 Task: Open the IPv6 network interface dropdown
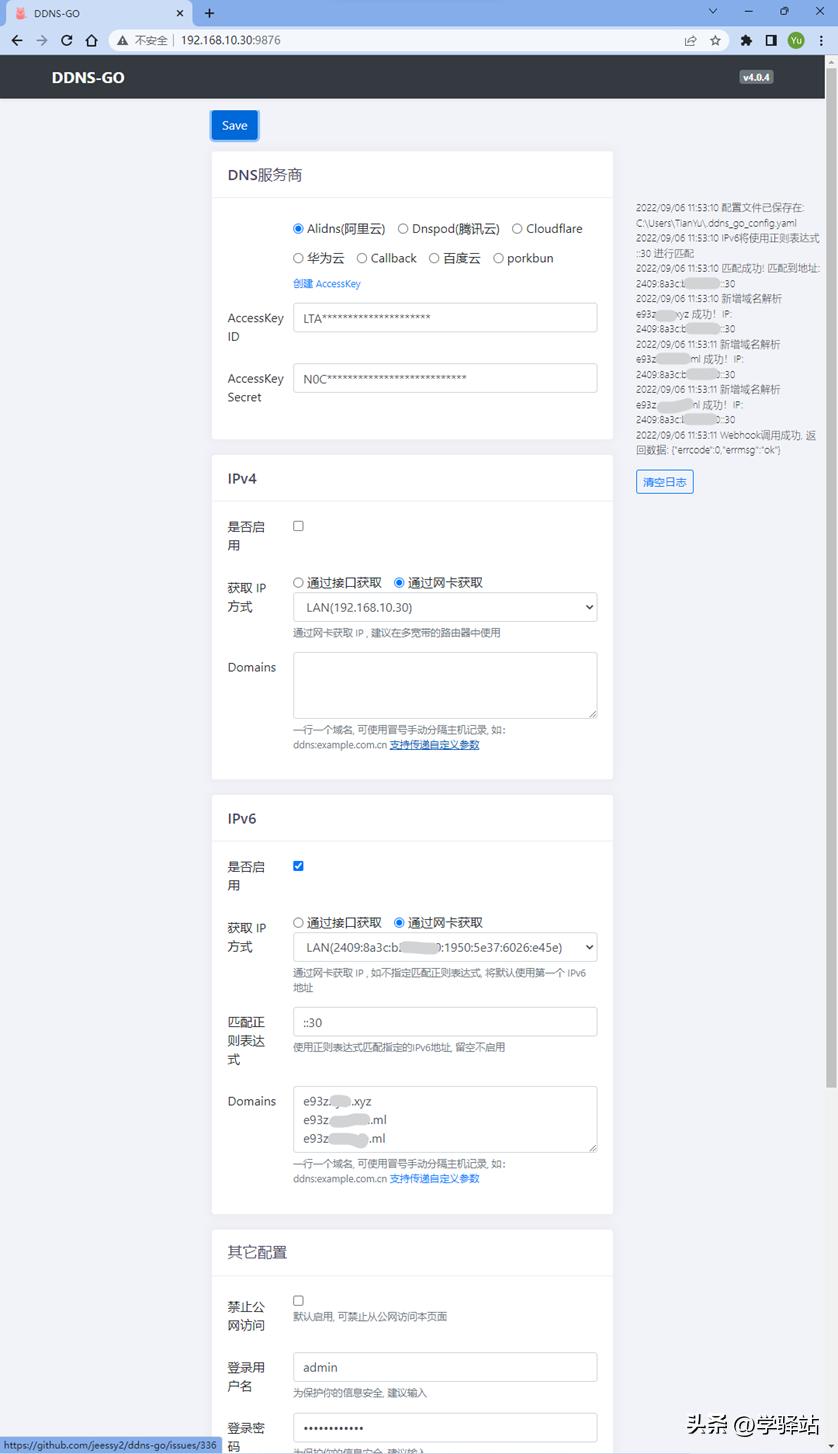(x=443, y=947)
